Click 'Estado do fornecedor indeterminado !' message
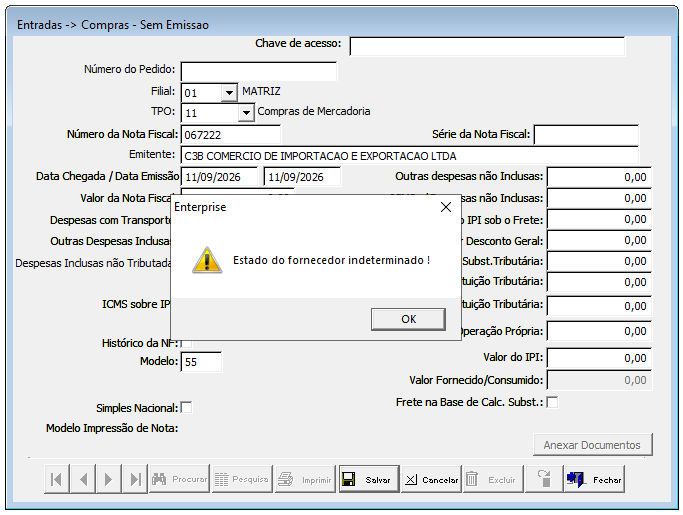Image resolution: width=683 pixels, height=515 pixels. pyautogui.click(x=331, y=260)
